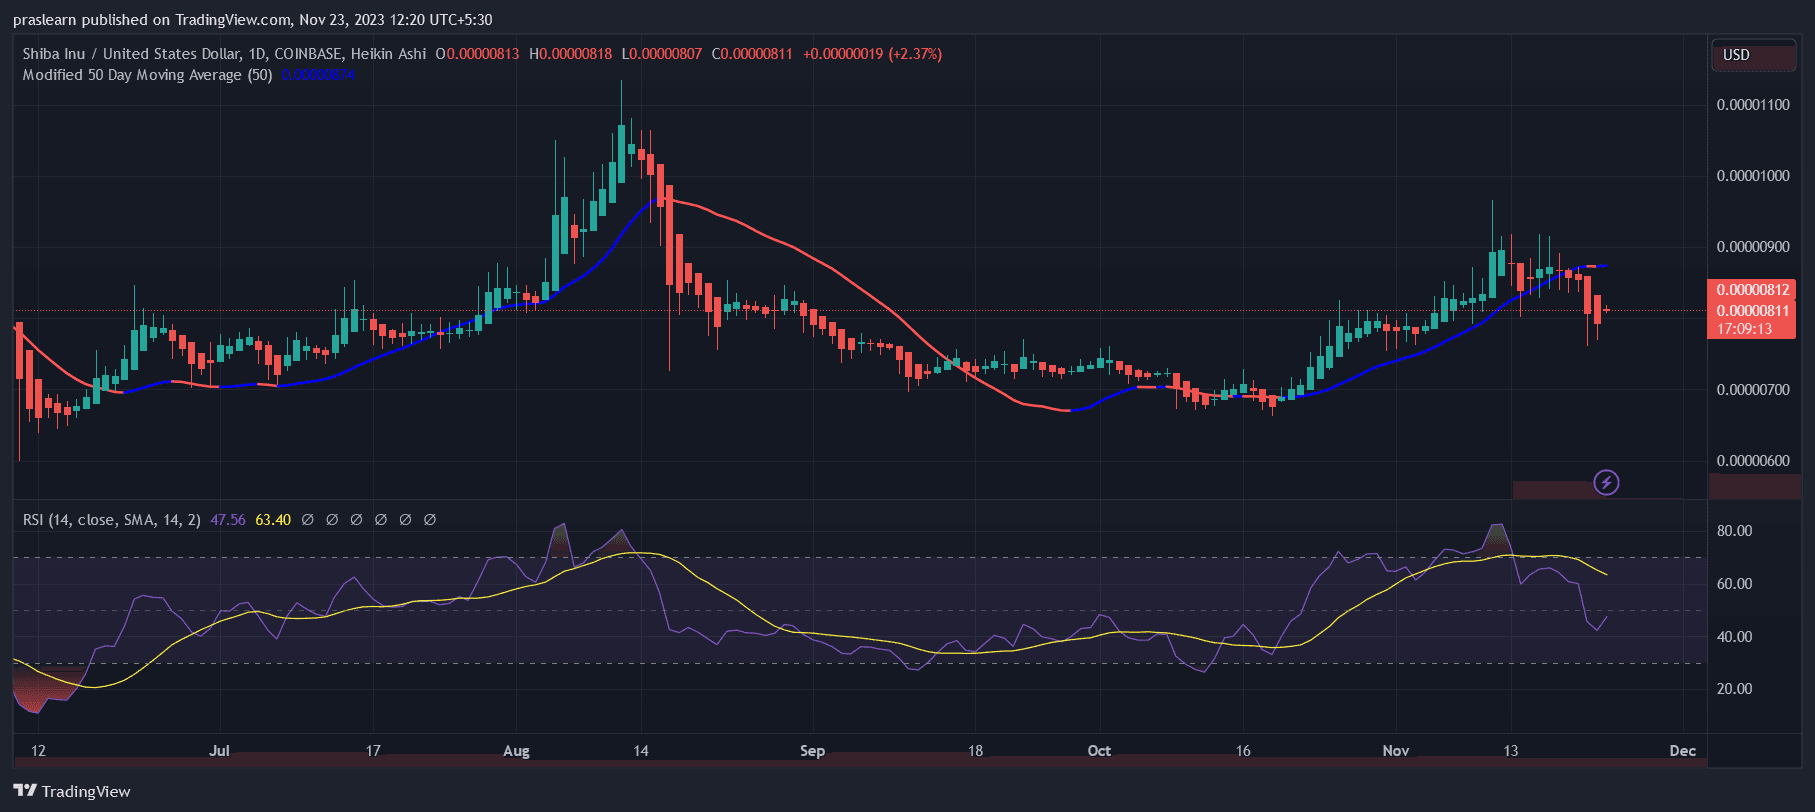Click the purple lightning bolt icon
This screenshot has height=812, width=1815.
coord(1606,483)
